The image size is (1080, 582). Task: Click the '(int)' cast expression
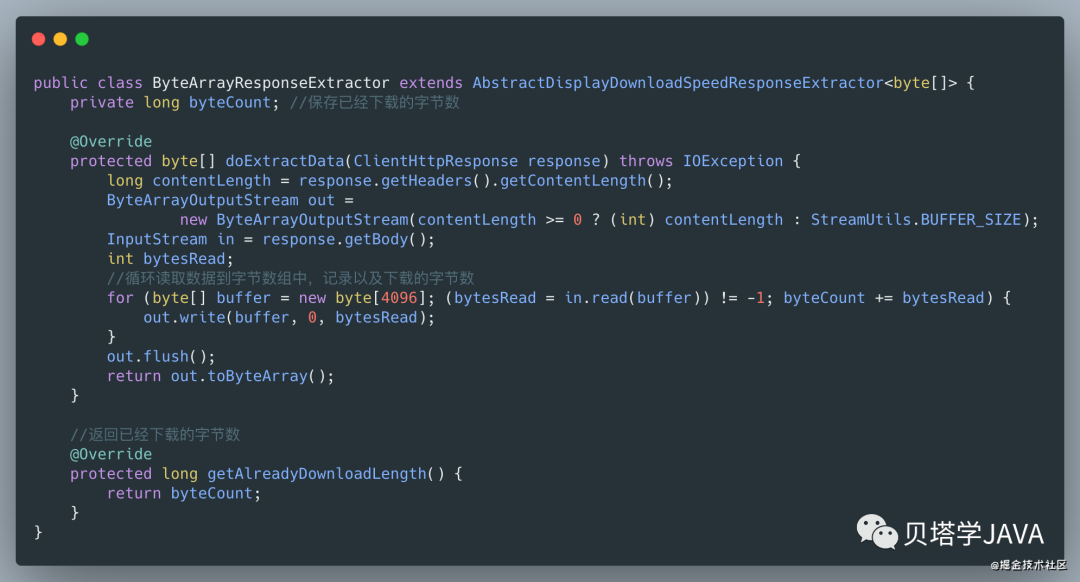pos(632,220)
